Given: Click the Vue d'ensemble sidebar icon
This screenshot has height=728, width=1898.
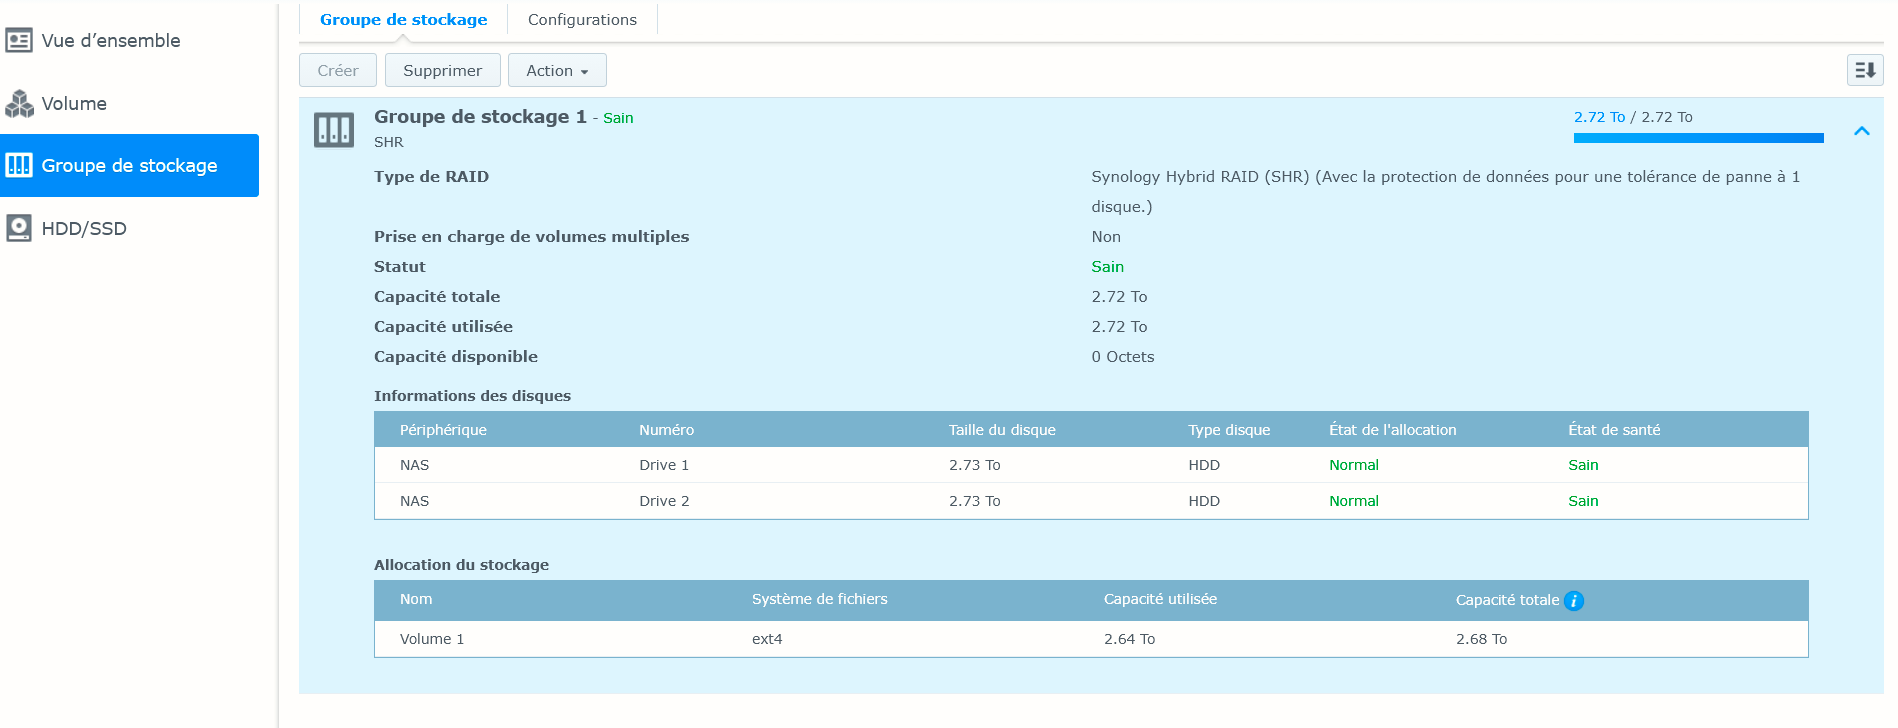Looking at the screenshot, I should (19, 41).
